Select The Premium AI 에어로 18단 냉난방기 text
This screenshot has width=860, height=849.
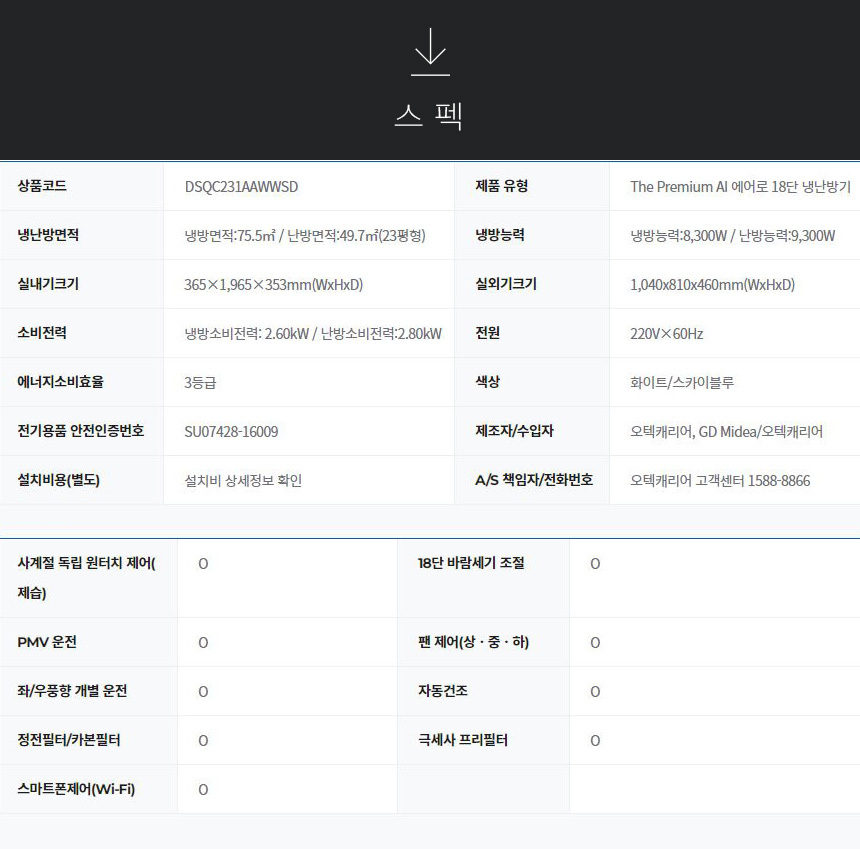(740, 187)
